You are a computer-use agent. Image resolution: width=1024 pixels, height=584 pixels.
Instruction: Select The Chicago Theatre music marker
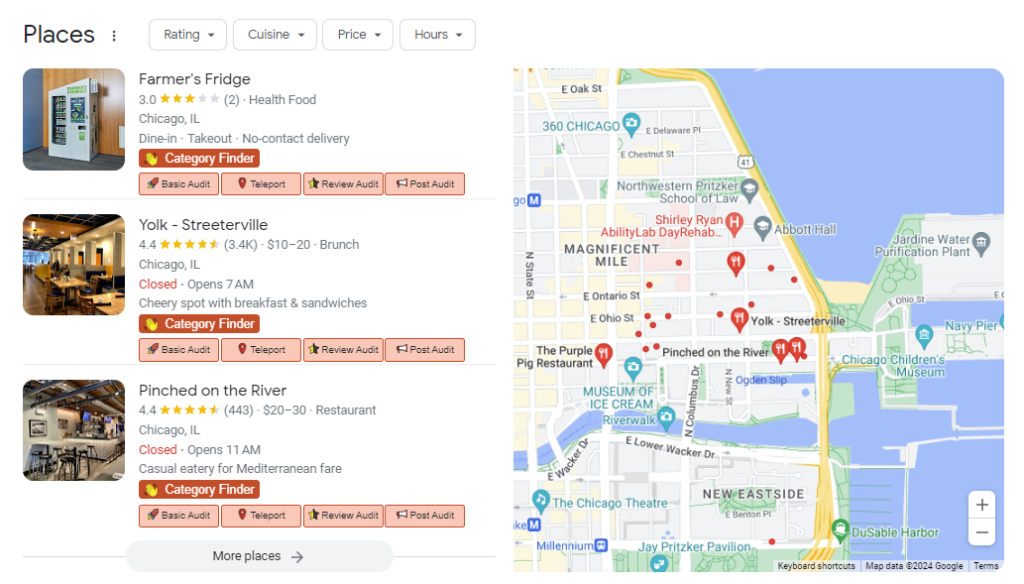[541, 500]
